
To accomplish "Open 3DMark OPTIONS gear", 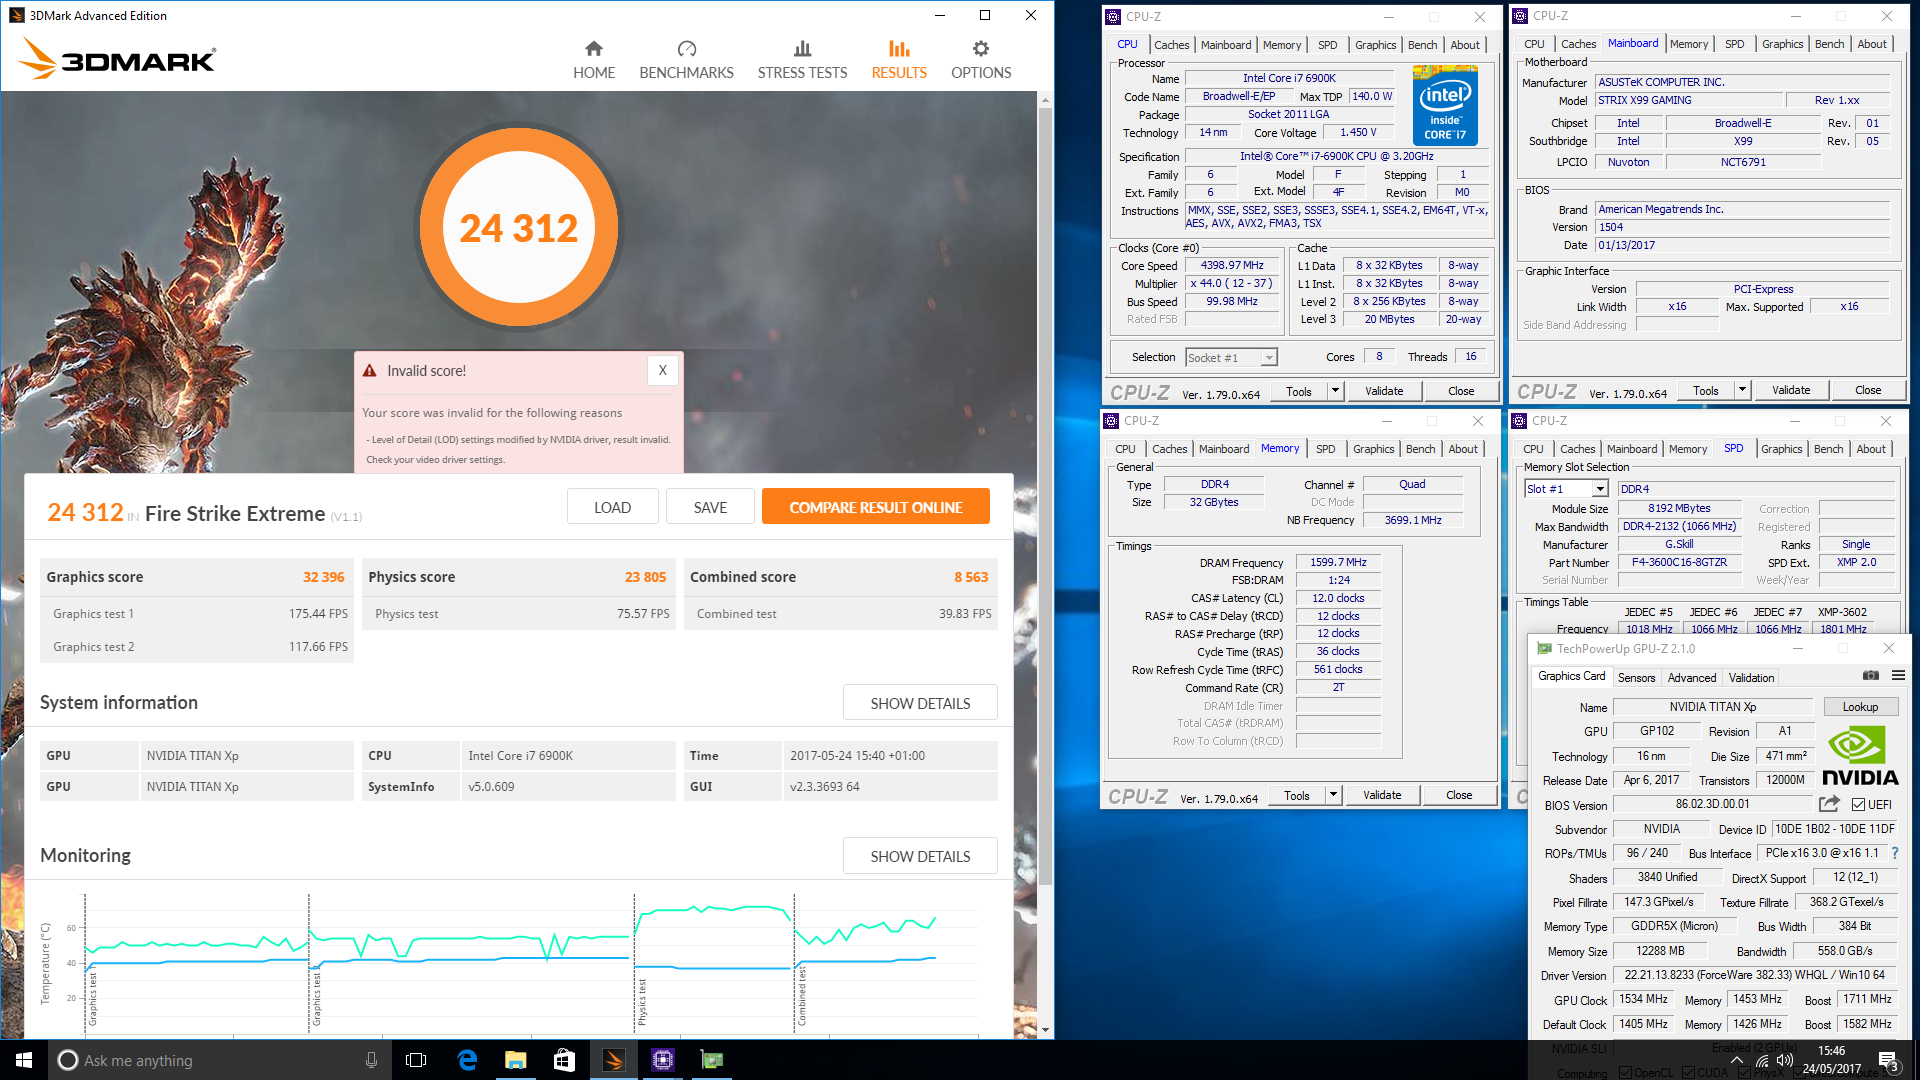I will point(981,60).
